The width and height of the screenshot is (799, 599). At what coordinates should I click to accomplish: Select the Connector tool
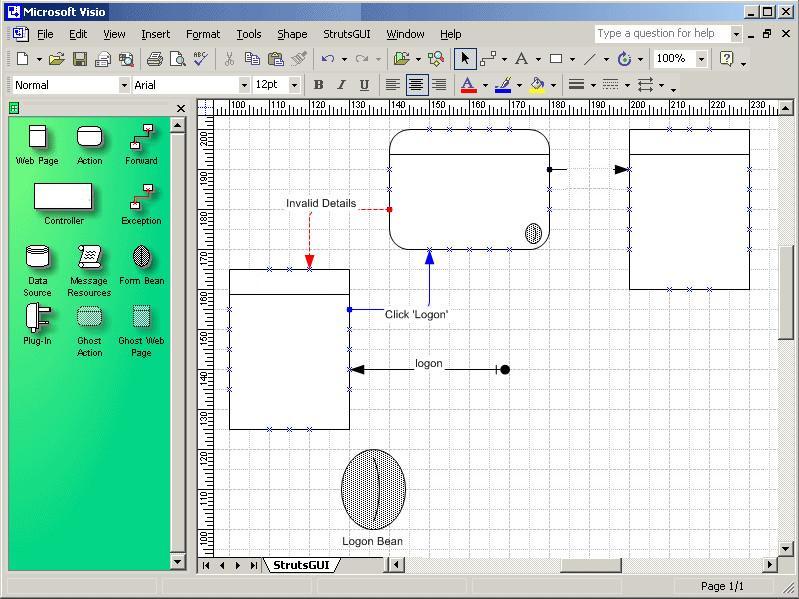(488, 59)
